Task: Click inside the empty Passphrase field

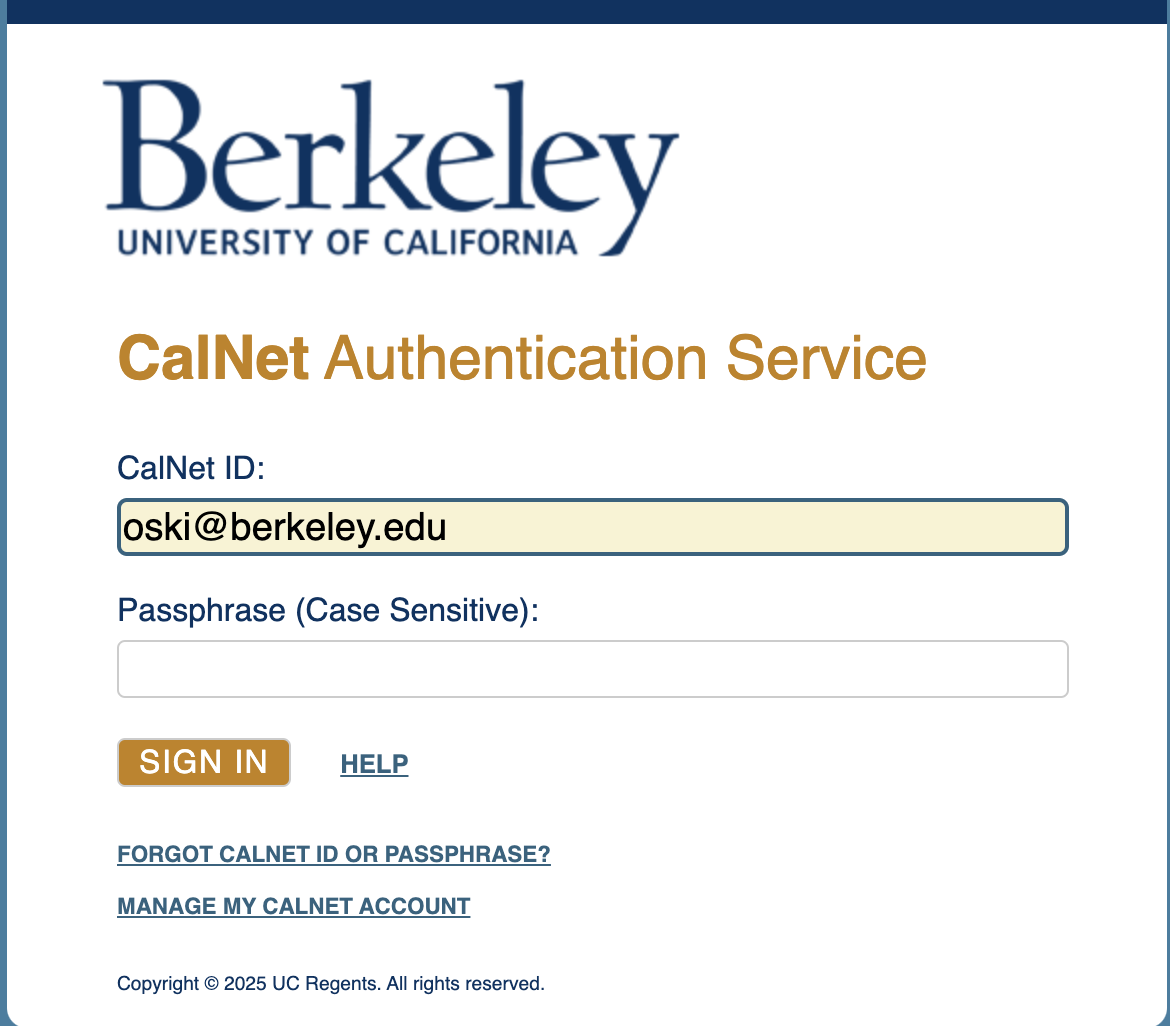Action: click(x=592, y=669)
